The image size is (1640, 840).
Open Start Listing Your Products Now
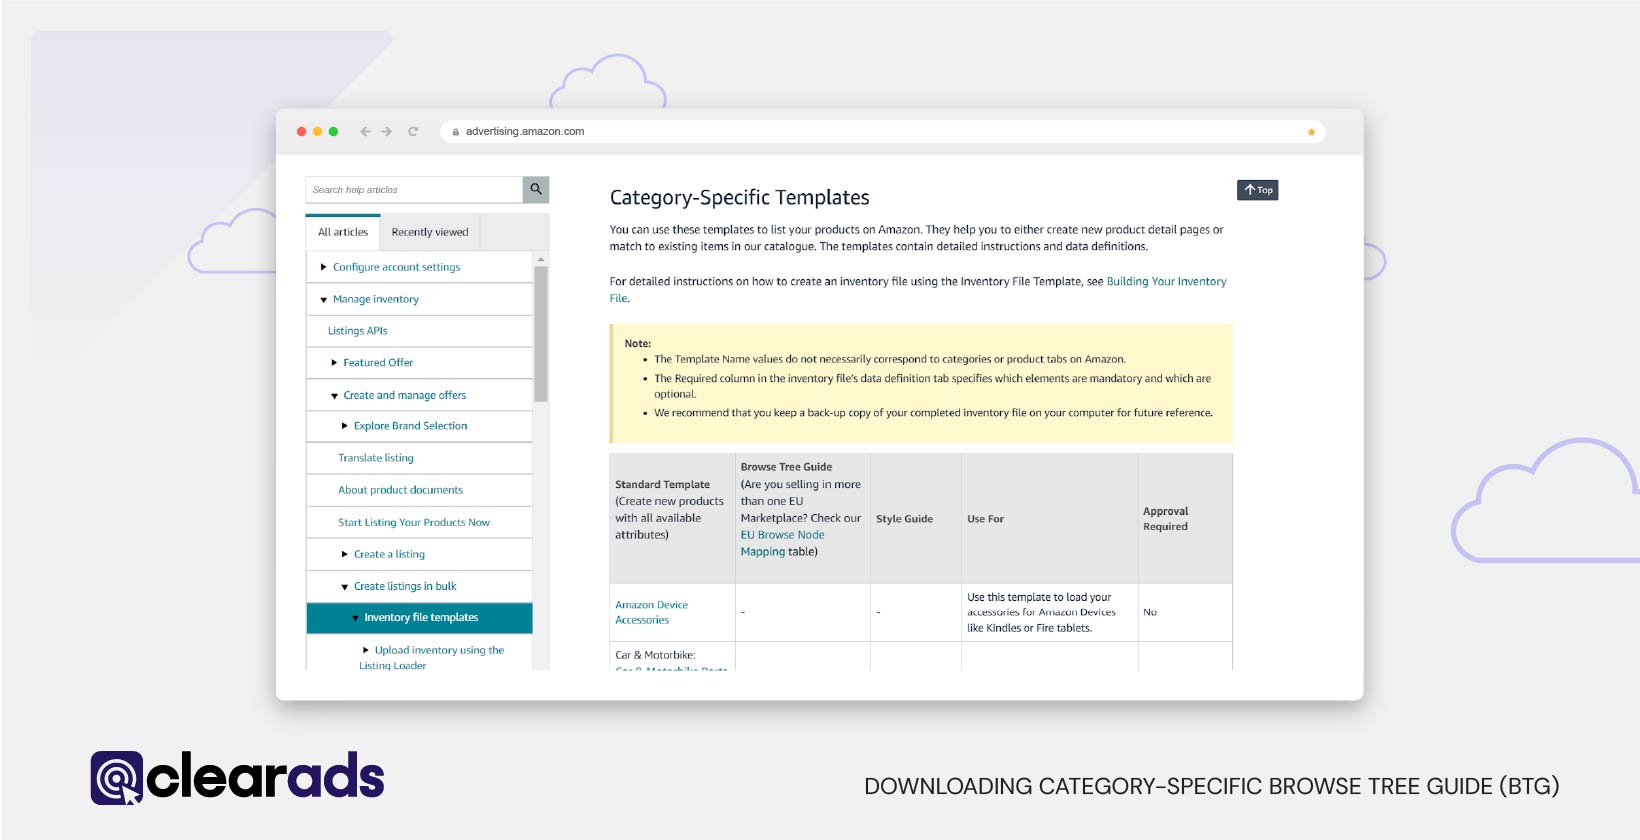(x=414, y=522)
